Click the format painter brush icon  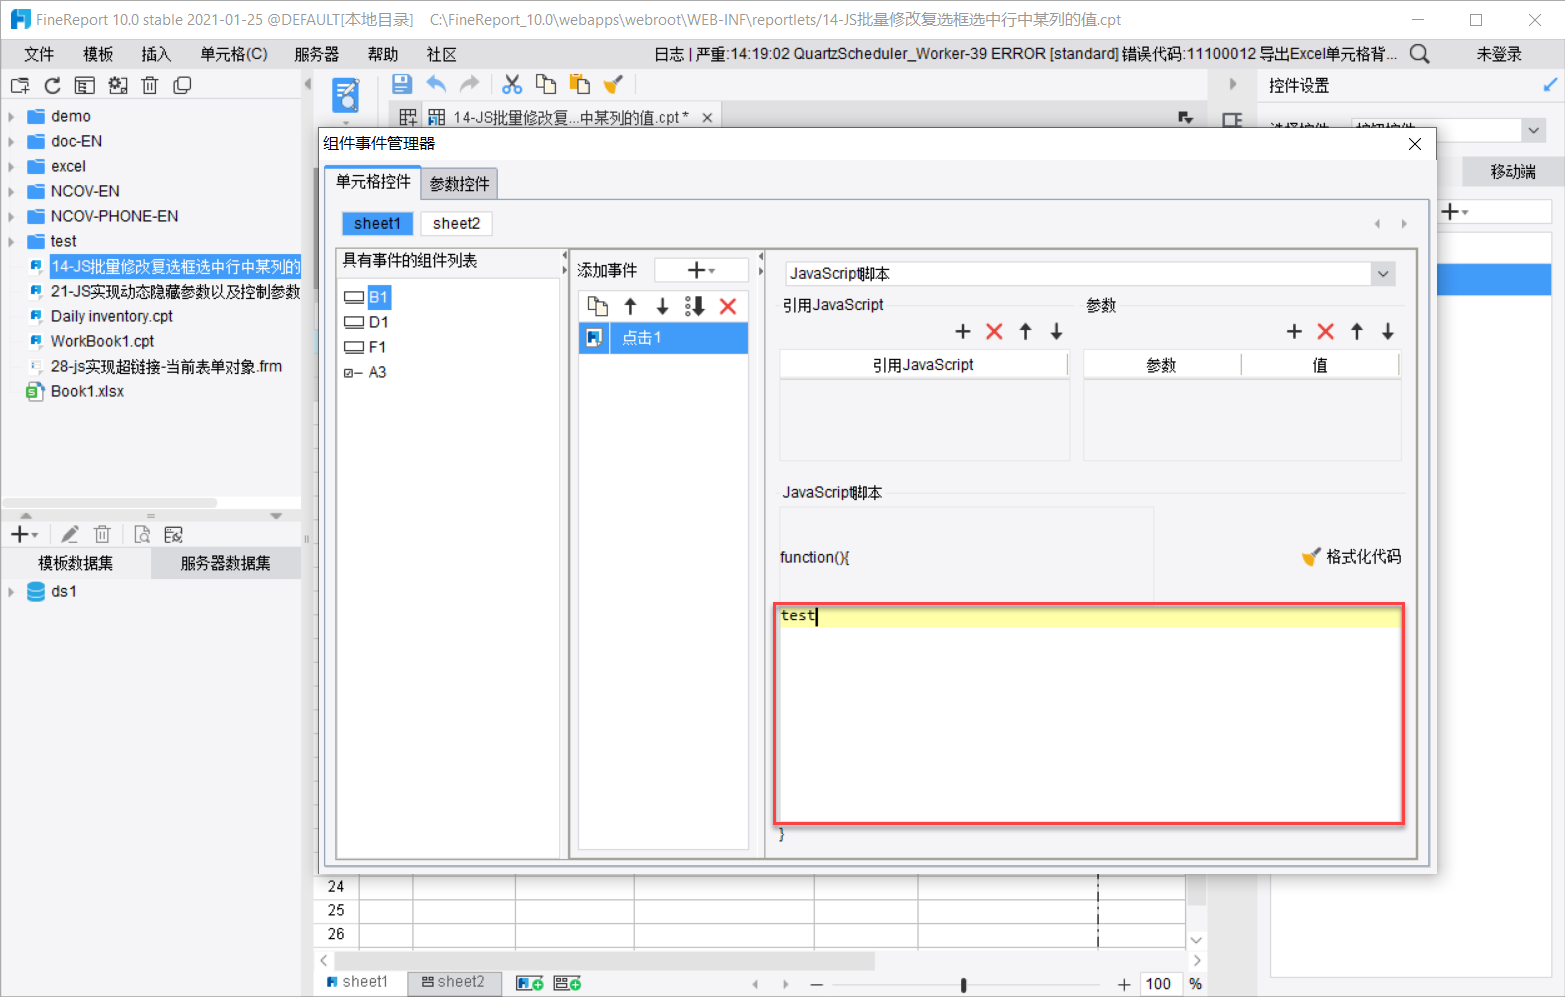(x=613, y=85)
